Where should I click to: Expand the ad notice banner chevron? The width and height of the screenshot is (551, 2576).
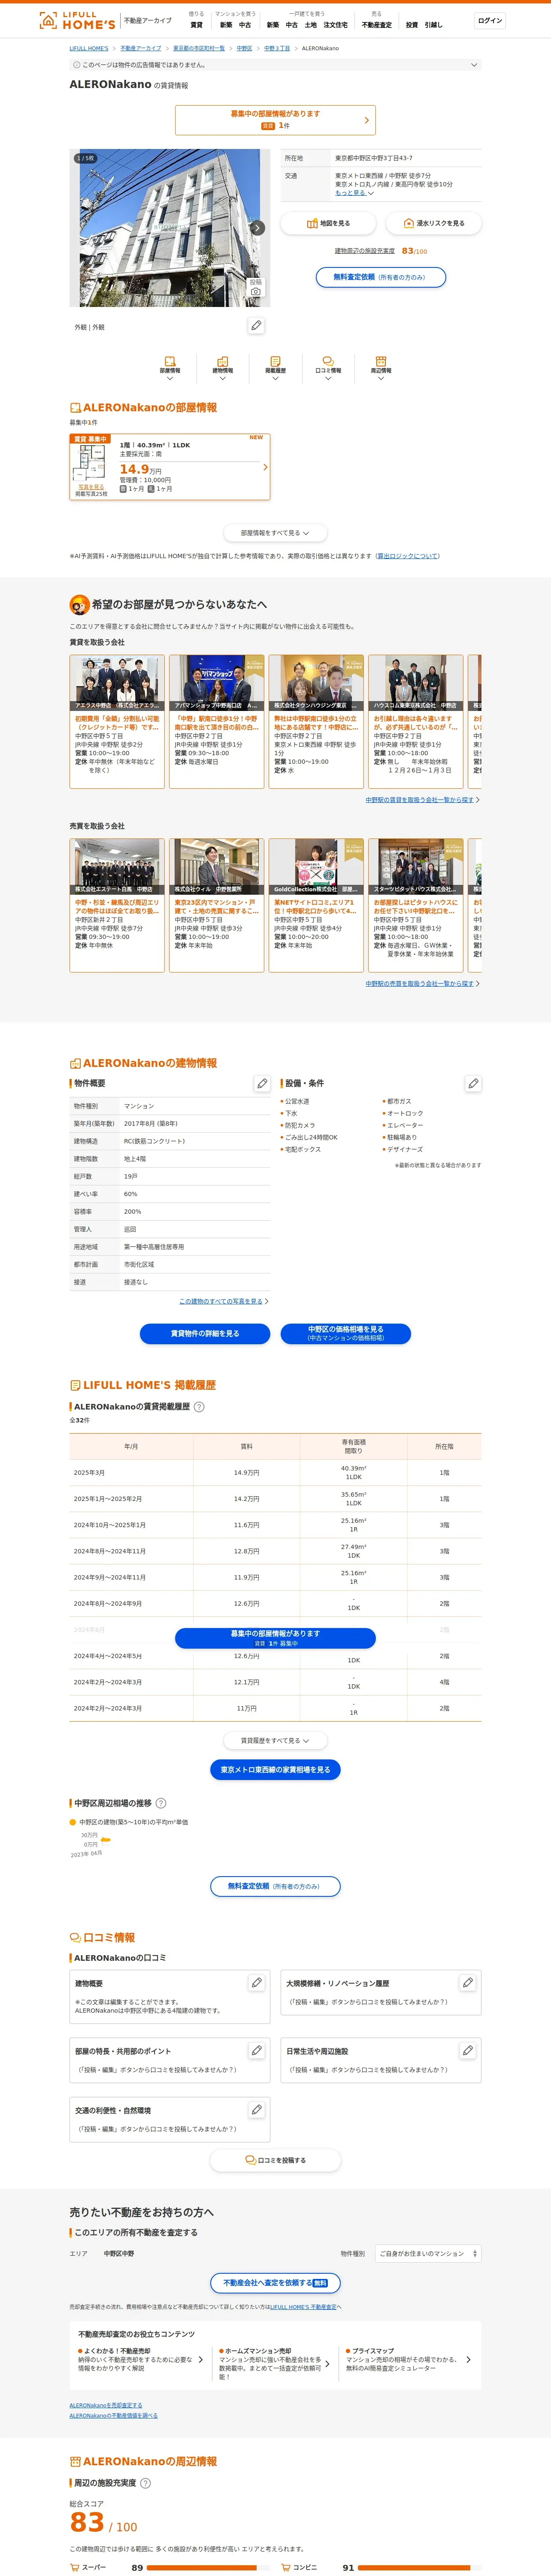point(474,65)
